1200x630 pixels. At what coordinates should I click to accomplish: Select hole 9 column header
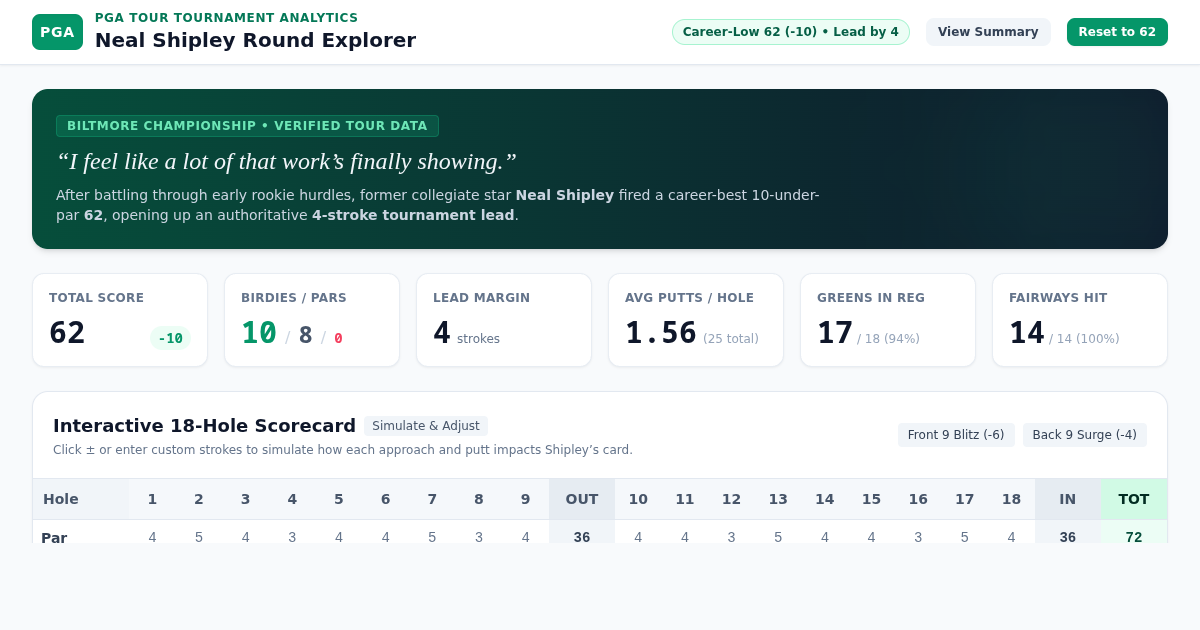point(525,499)
